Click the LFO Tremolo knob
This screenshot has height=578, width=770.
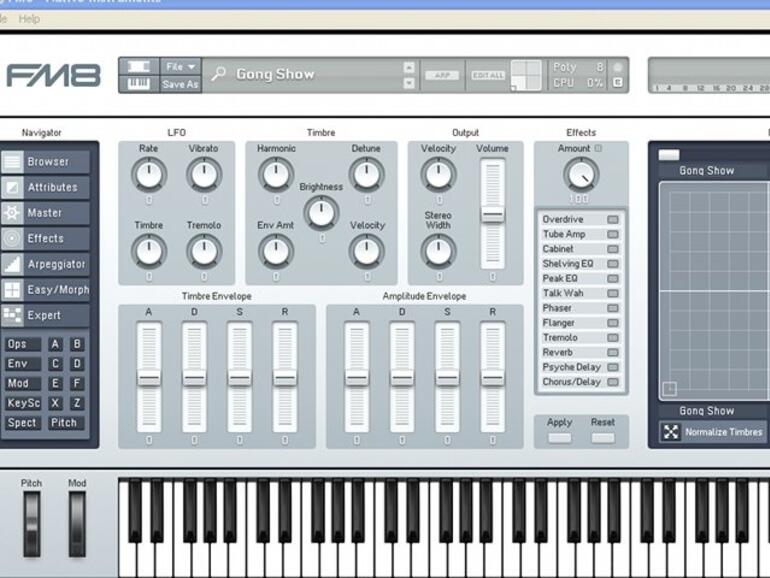tap(204, 251)
